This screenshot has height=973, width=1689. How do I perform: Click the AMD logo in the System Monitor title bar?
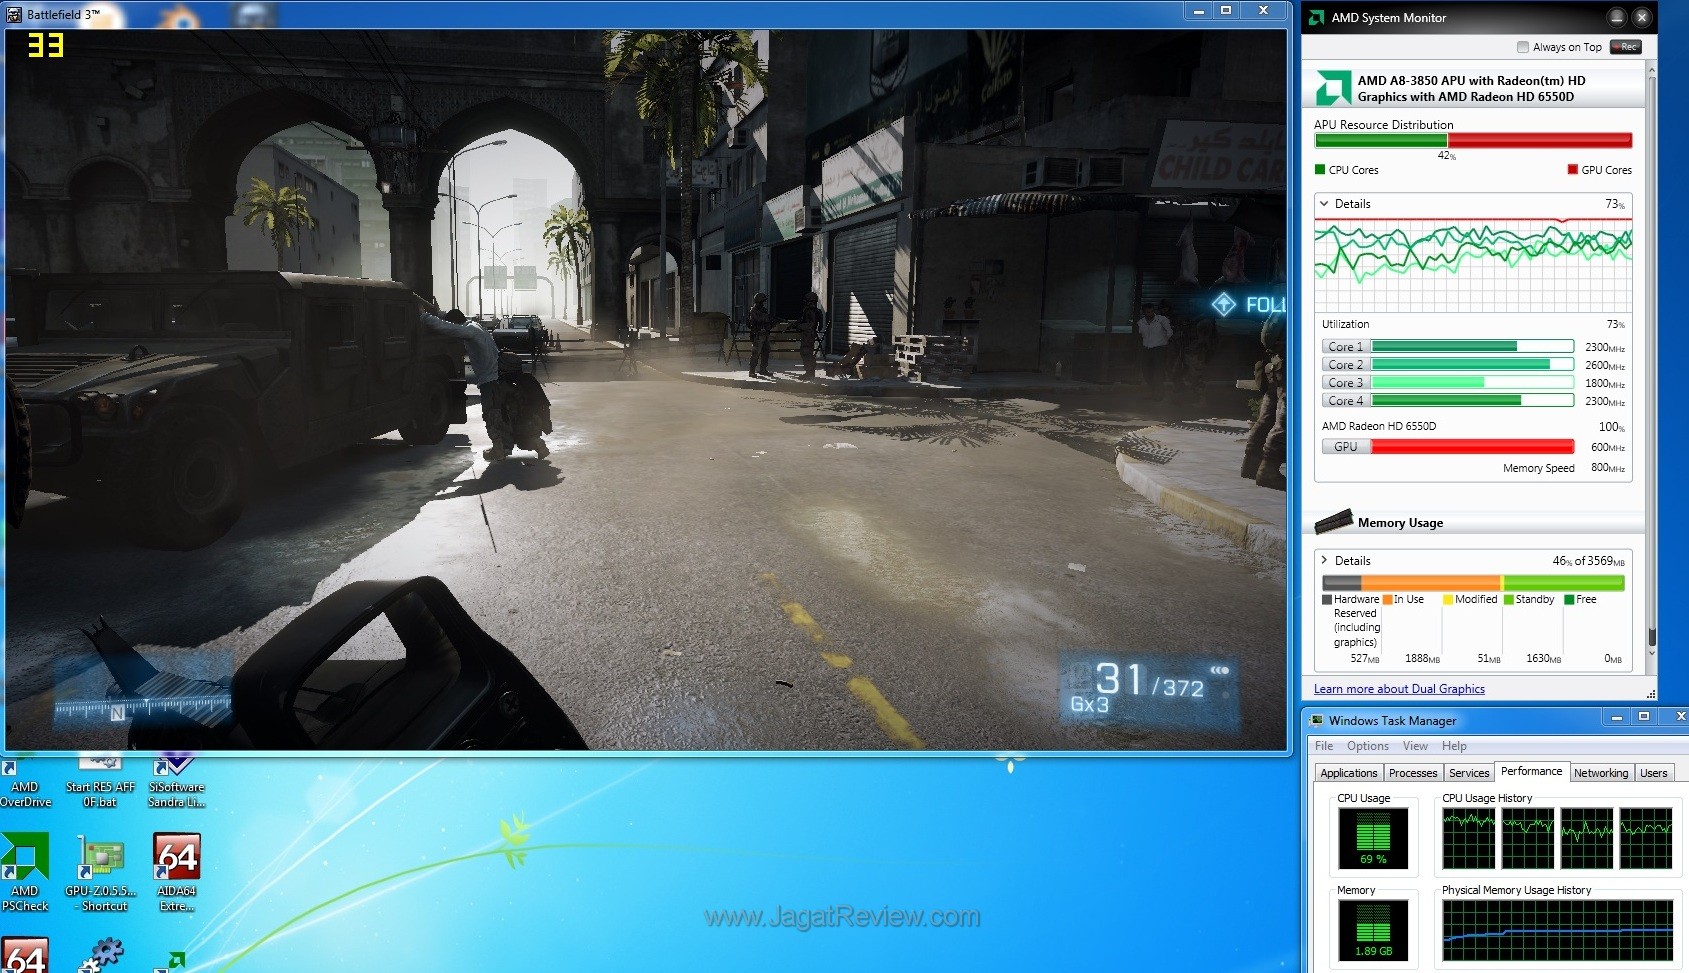click(x=1317, y=17)
